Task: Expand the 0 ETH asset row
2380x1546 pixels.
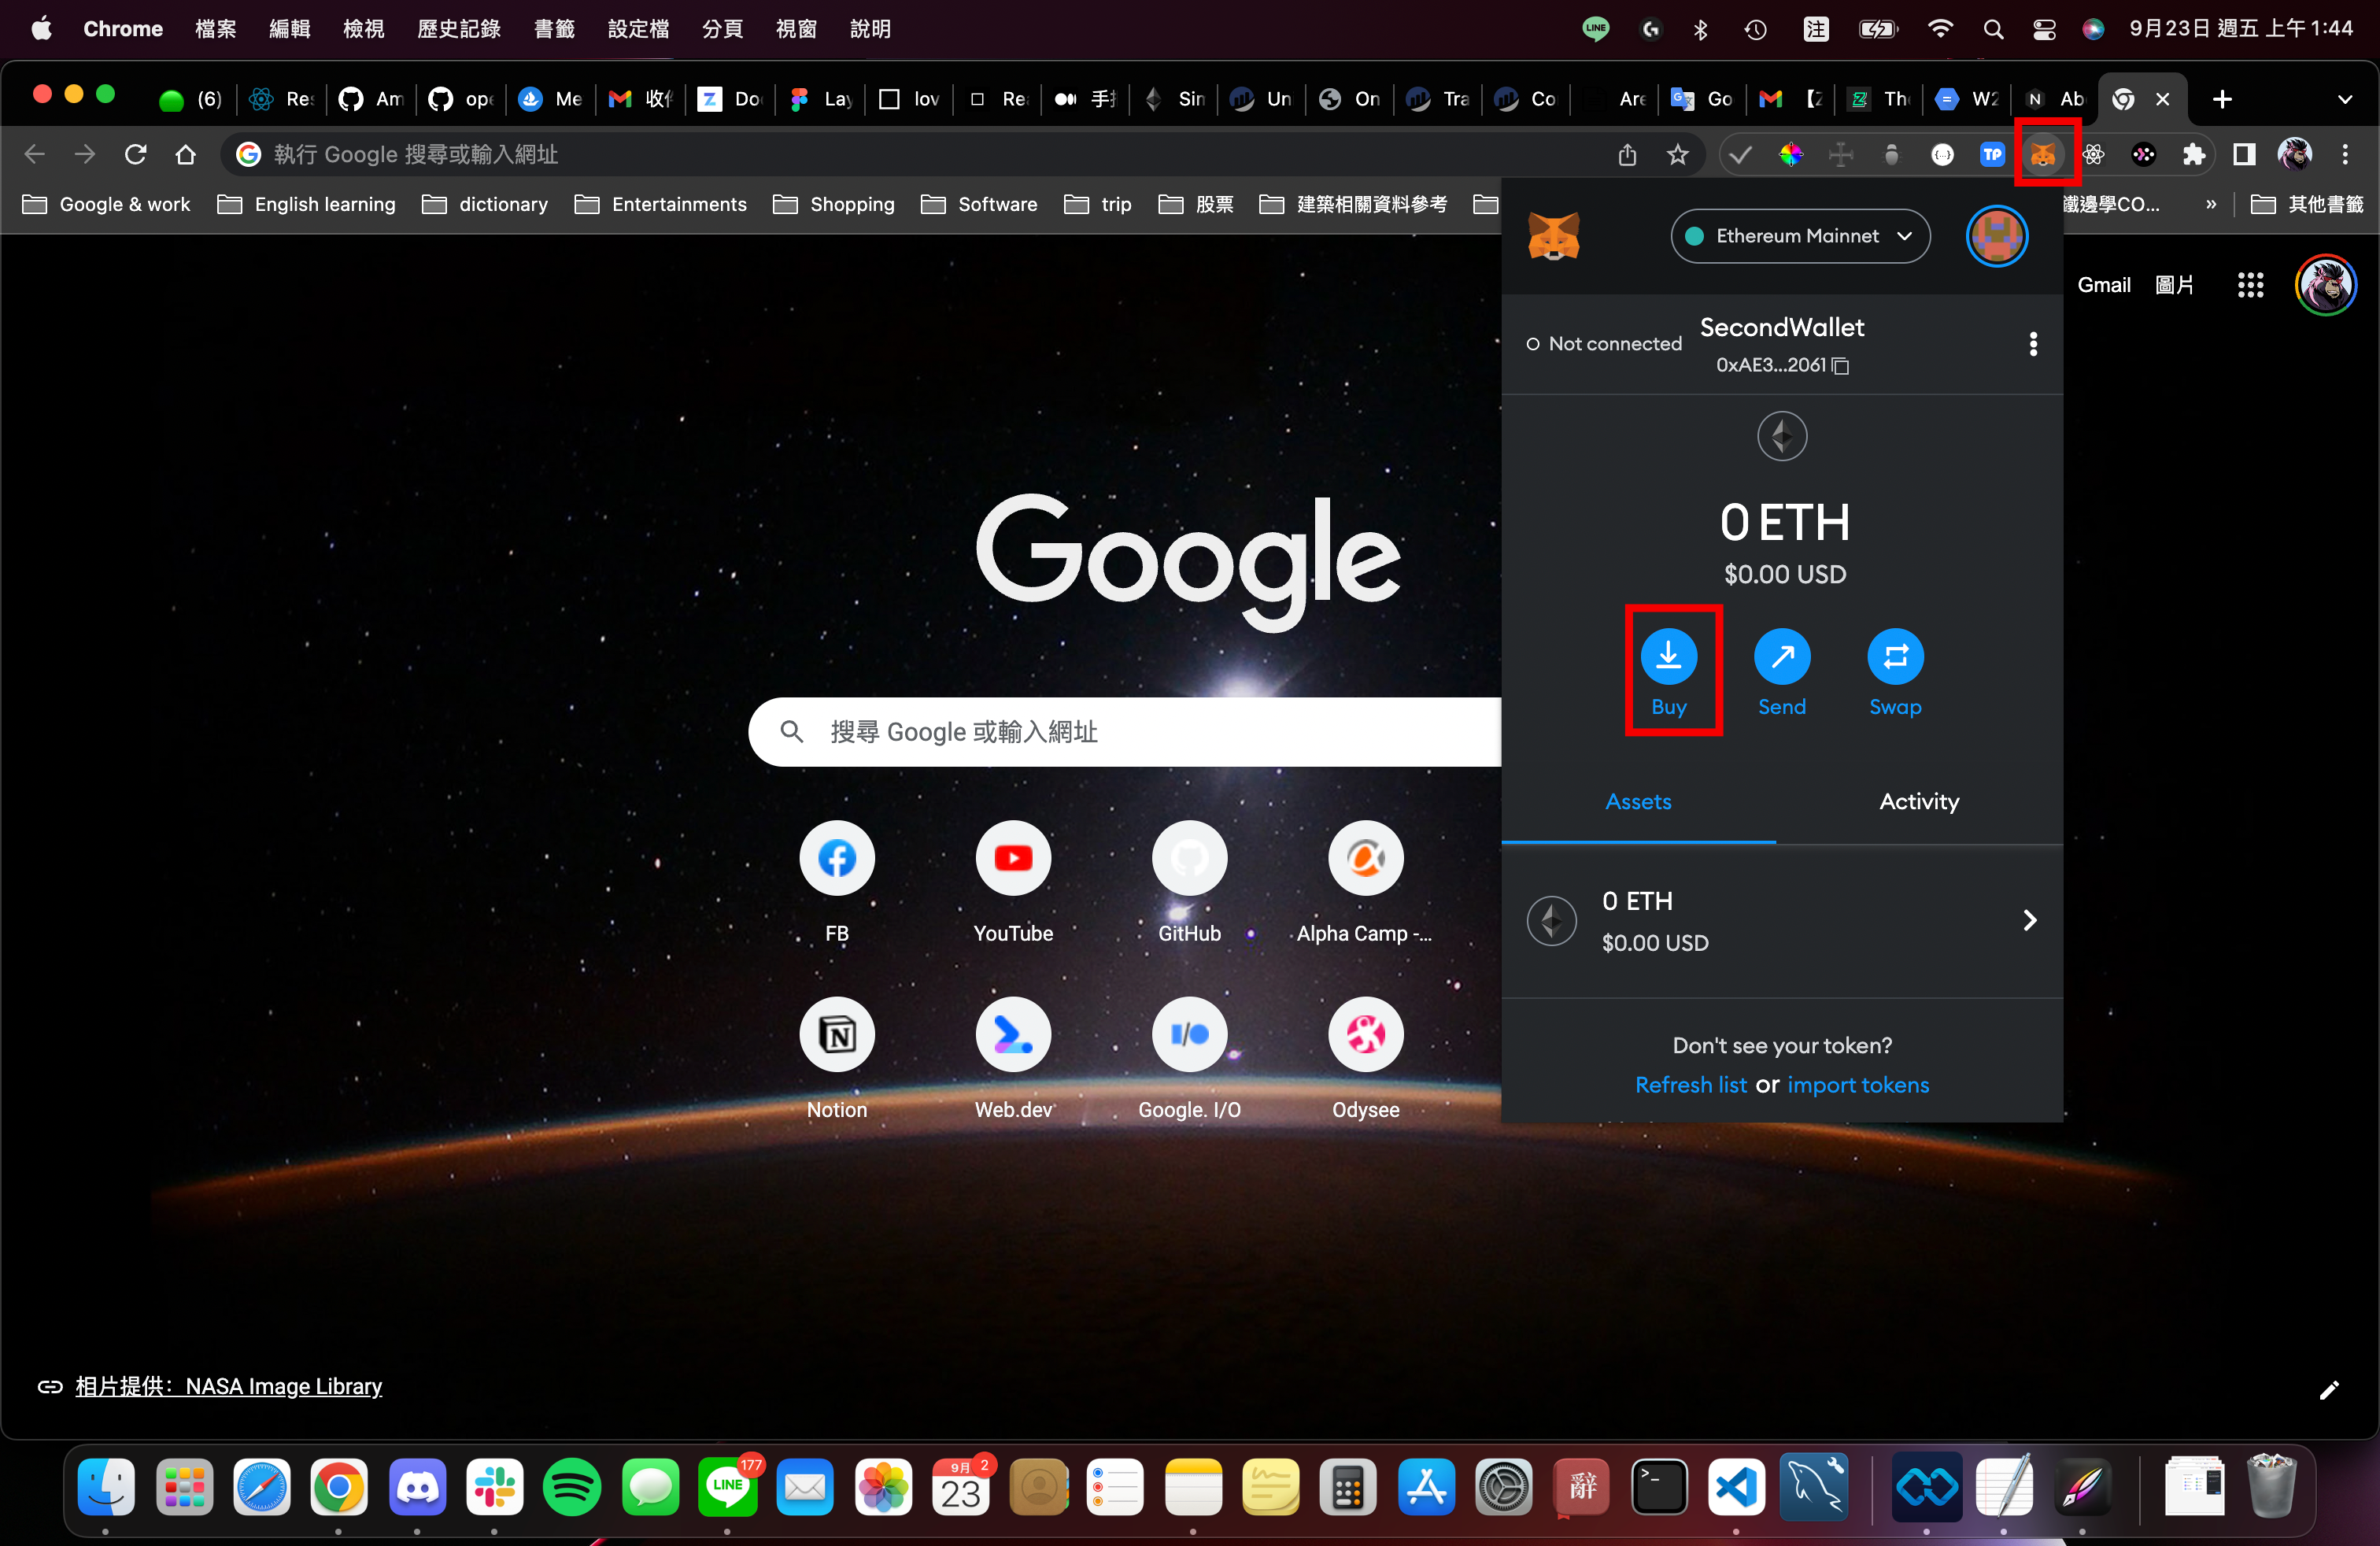Action: (1781, 921)
